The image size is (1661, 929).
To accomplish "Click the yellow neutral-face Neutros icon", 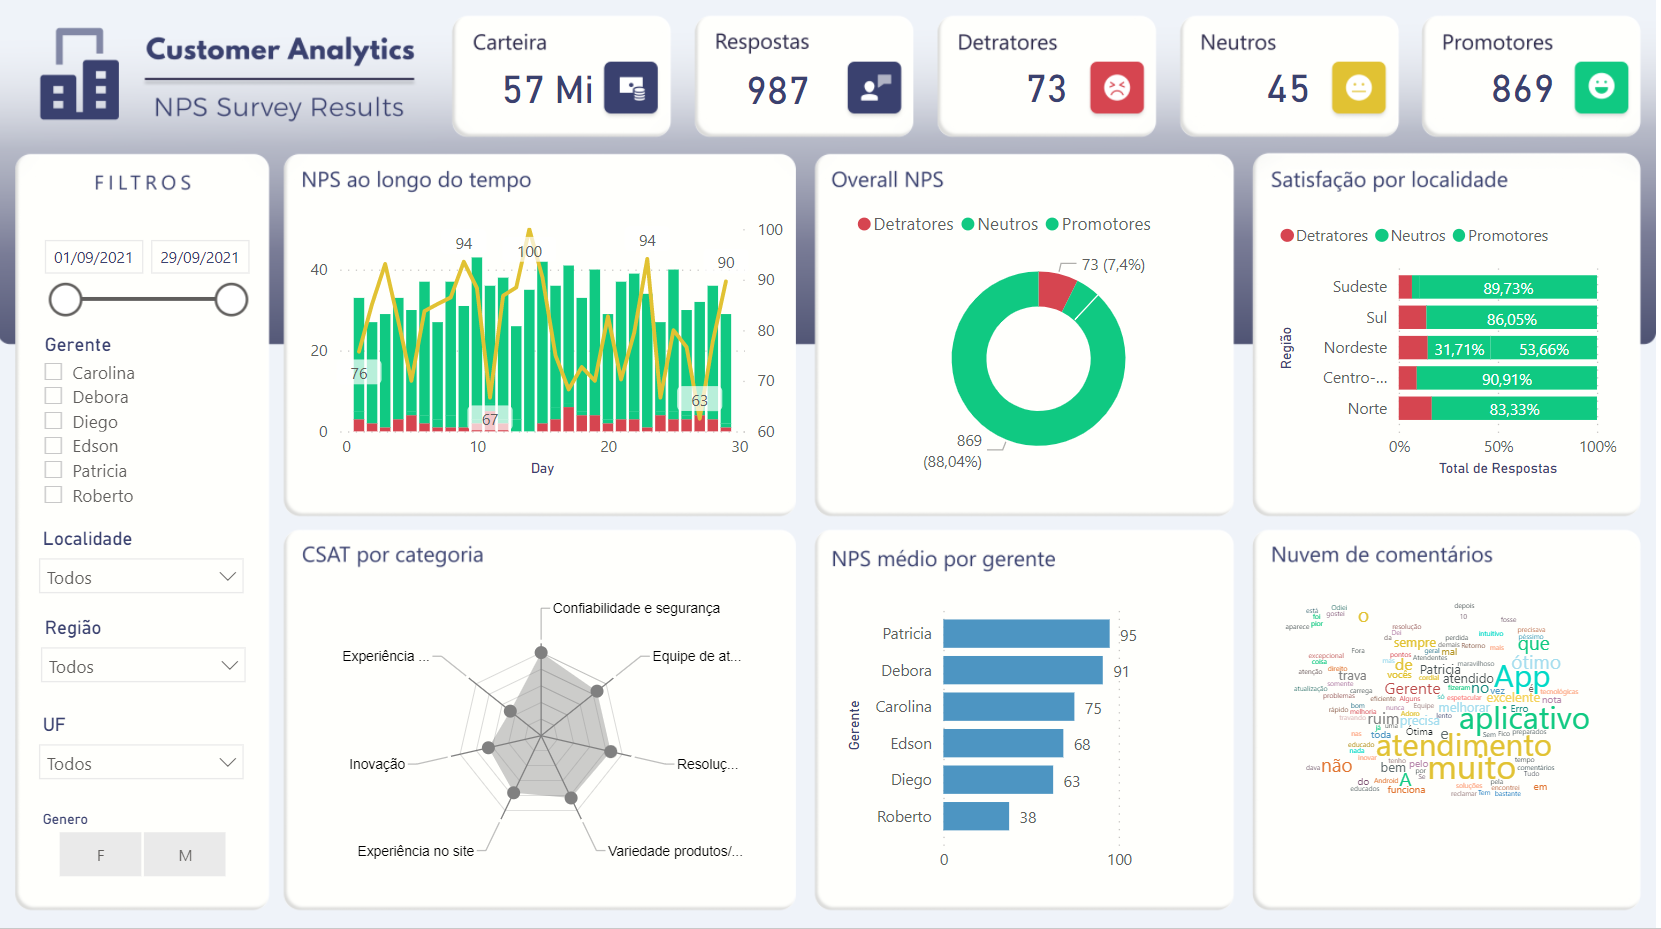I will pyautogui.click(x=1358, y=88).
